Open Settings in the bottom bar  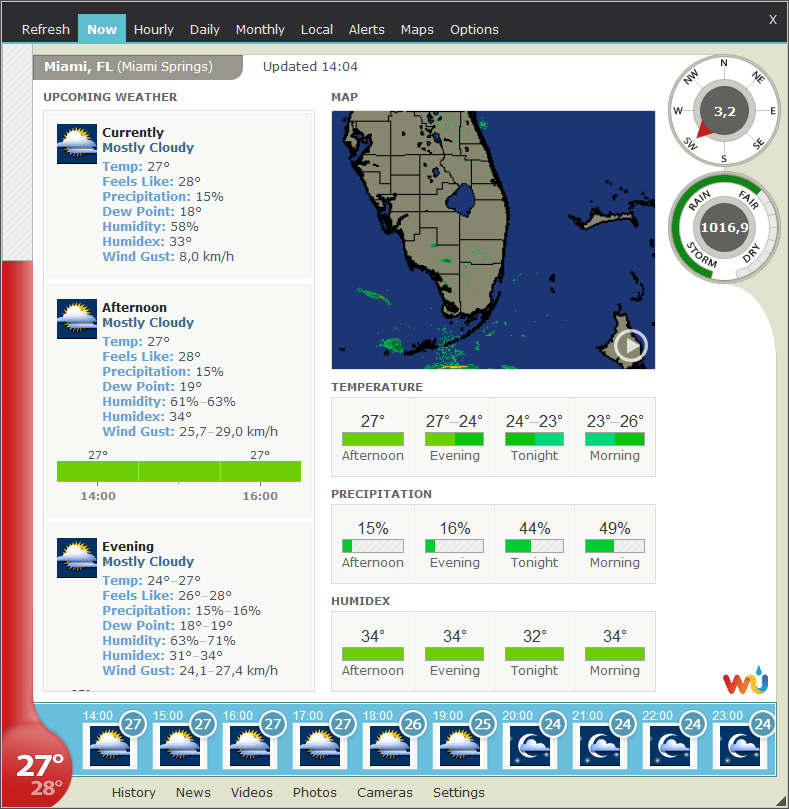(458, 792)
